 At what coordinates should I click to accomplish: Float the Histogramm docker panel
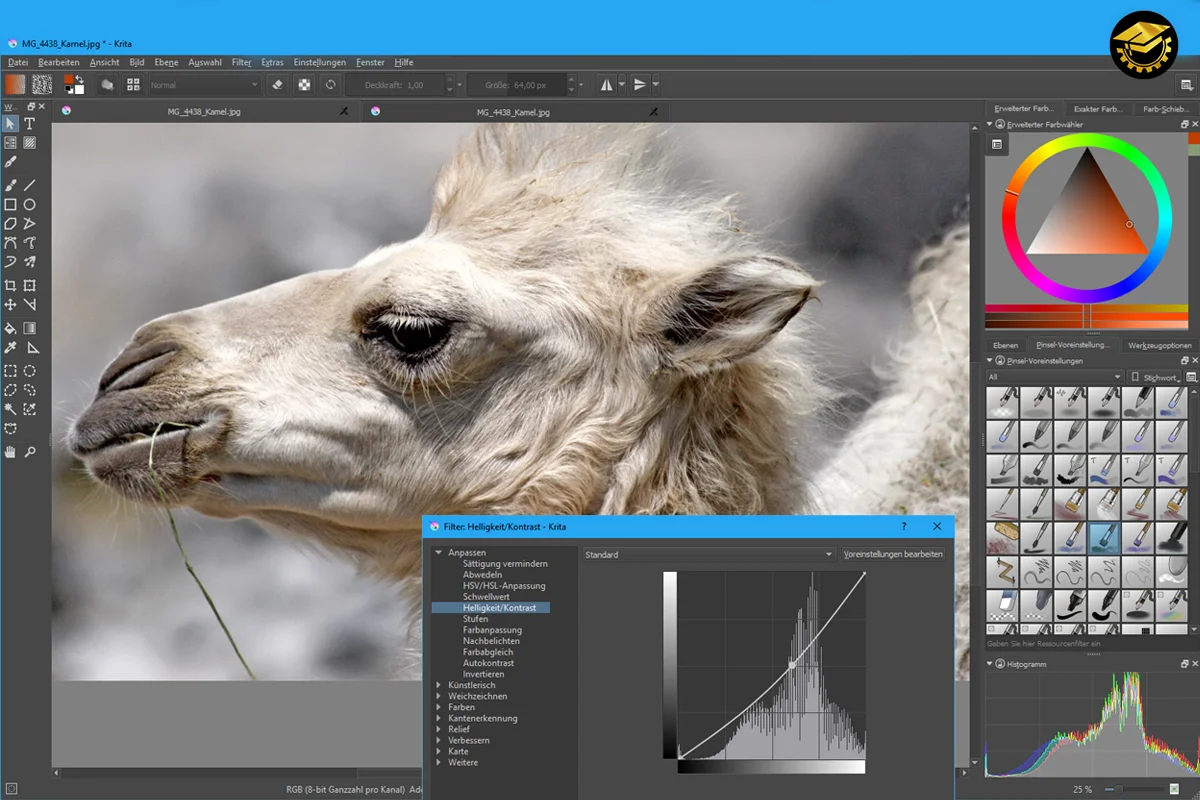(x=1185, y=664)
